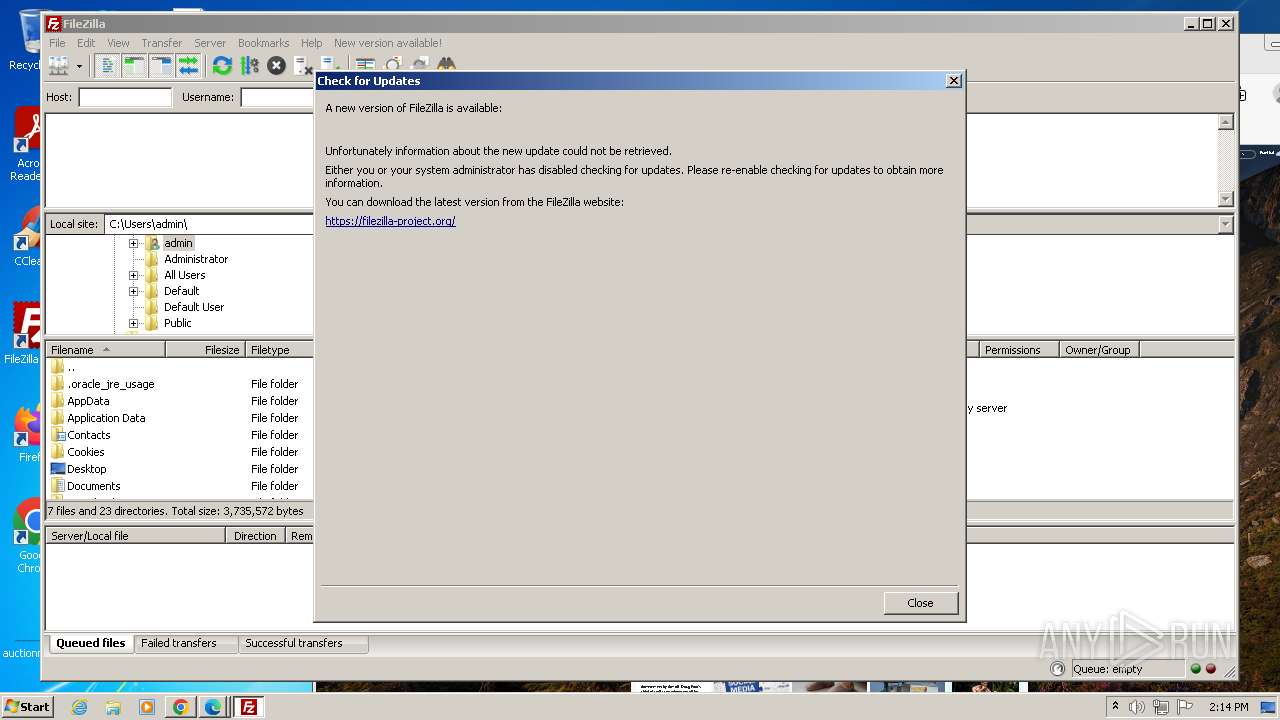The height and width of the screenshot is (720, 1280).
Task: Open the Edit menu
Action: click(x=86, y=43)
